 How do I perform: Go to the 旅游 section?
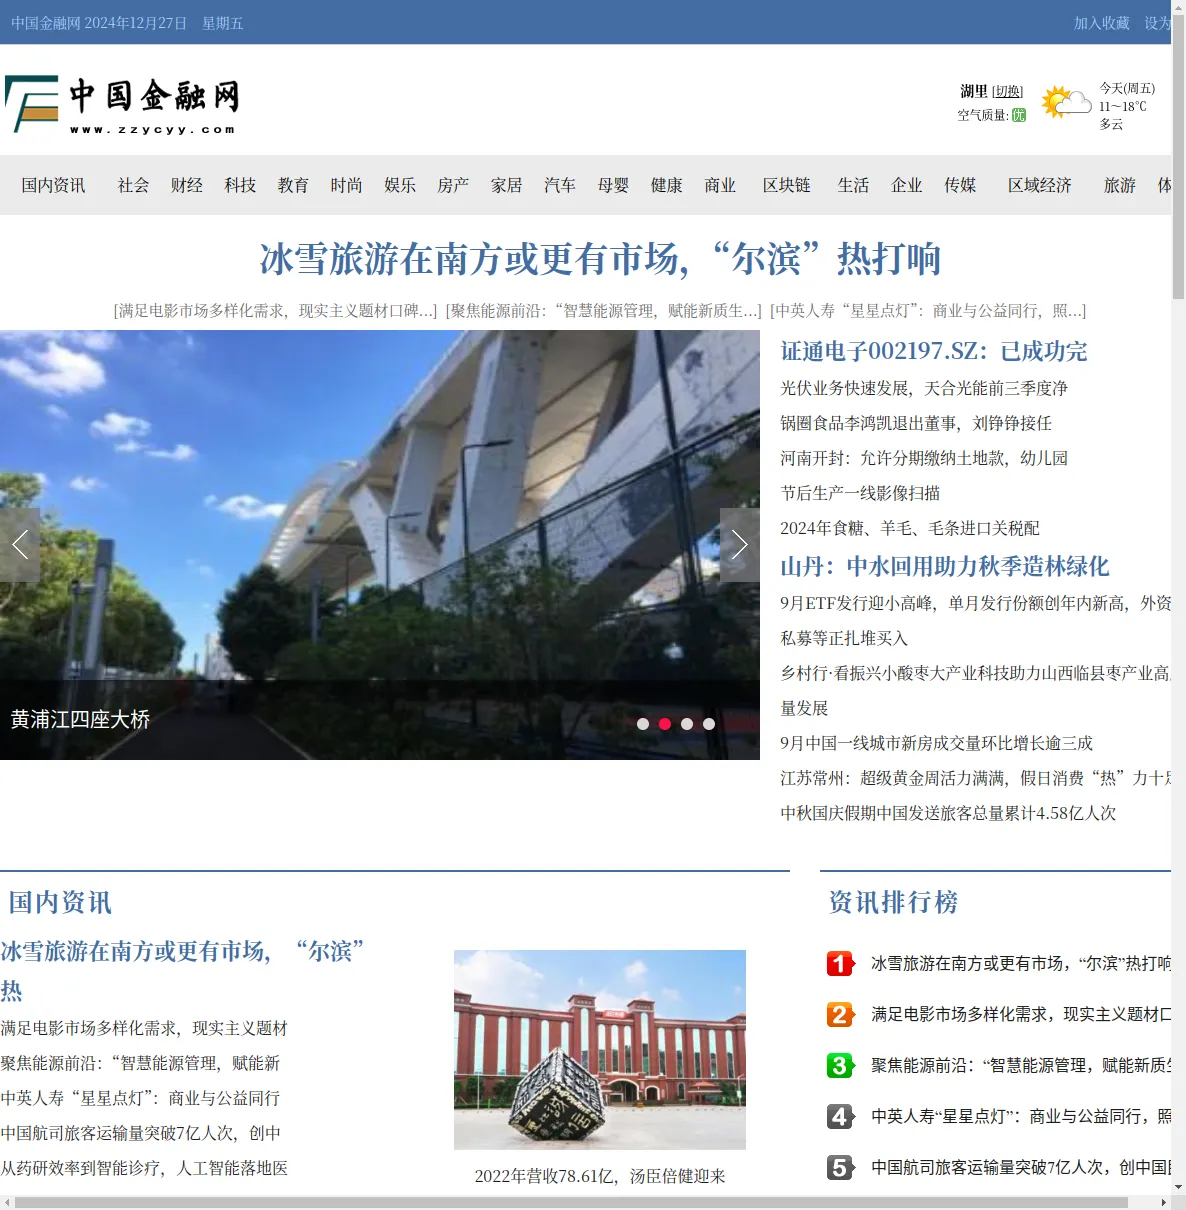coord(1120,185)
